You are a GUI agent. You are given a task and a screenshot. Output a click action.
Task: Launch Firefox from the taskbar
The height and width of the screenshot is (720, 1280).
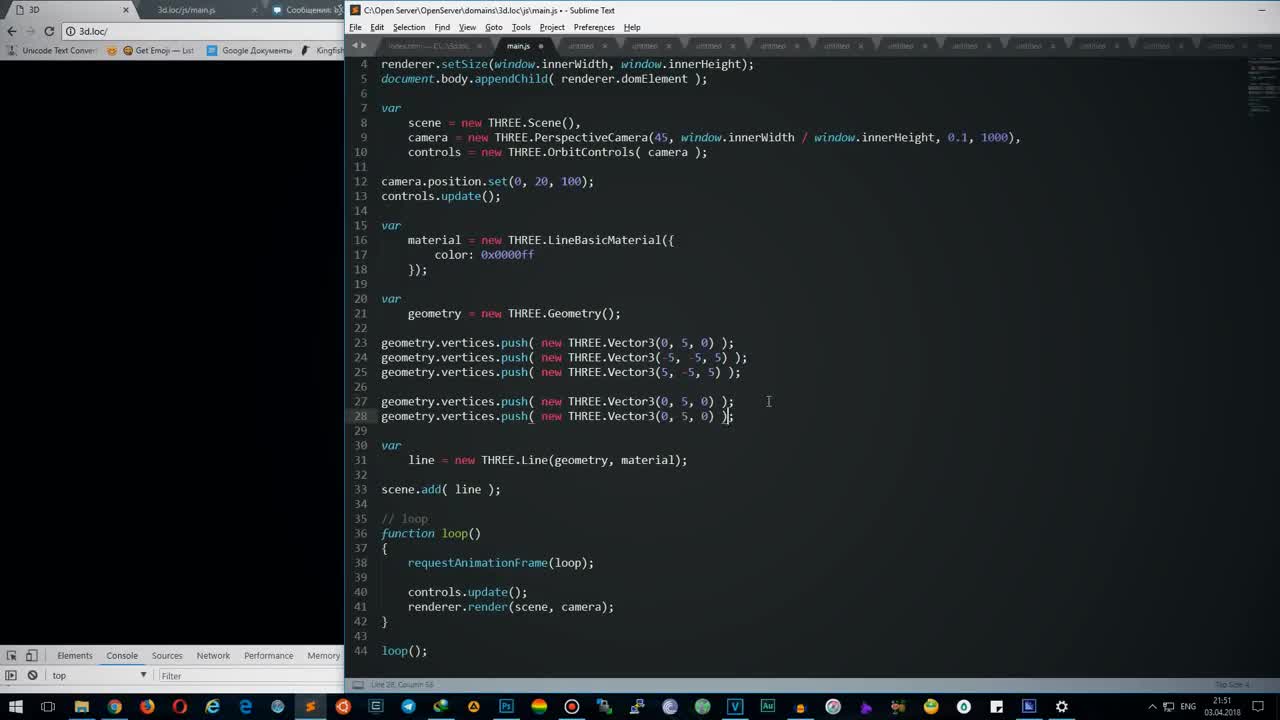147,707
